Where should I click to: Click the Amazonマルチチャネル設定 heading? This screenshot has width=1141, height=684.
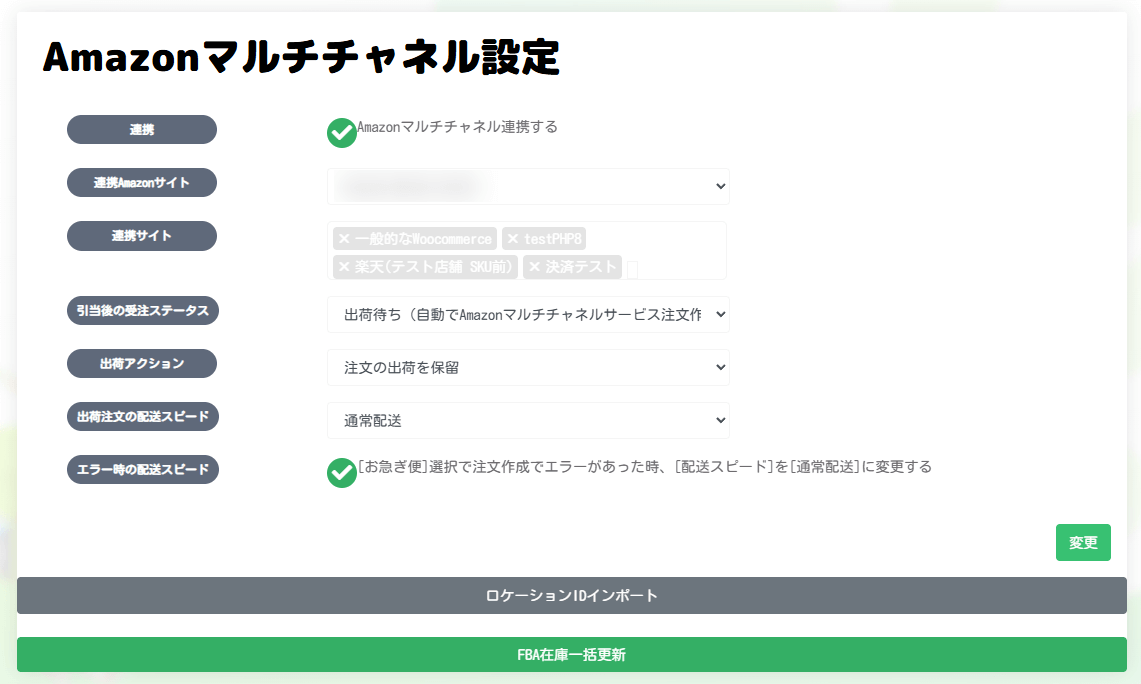301,57
